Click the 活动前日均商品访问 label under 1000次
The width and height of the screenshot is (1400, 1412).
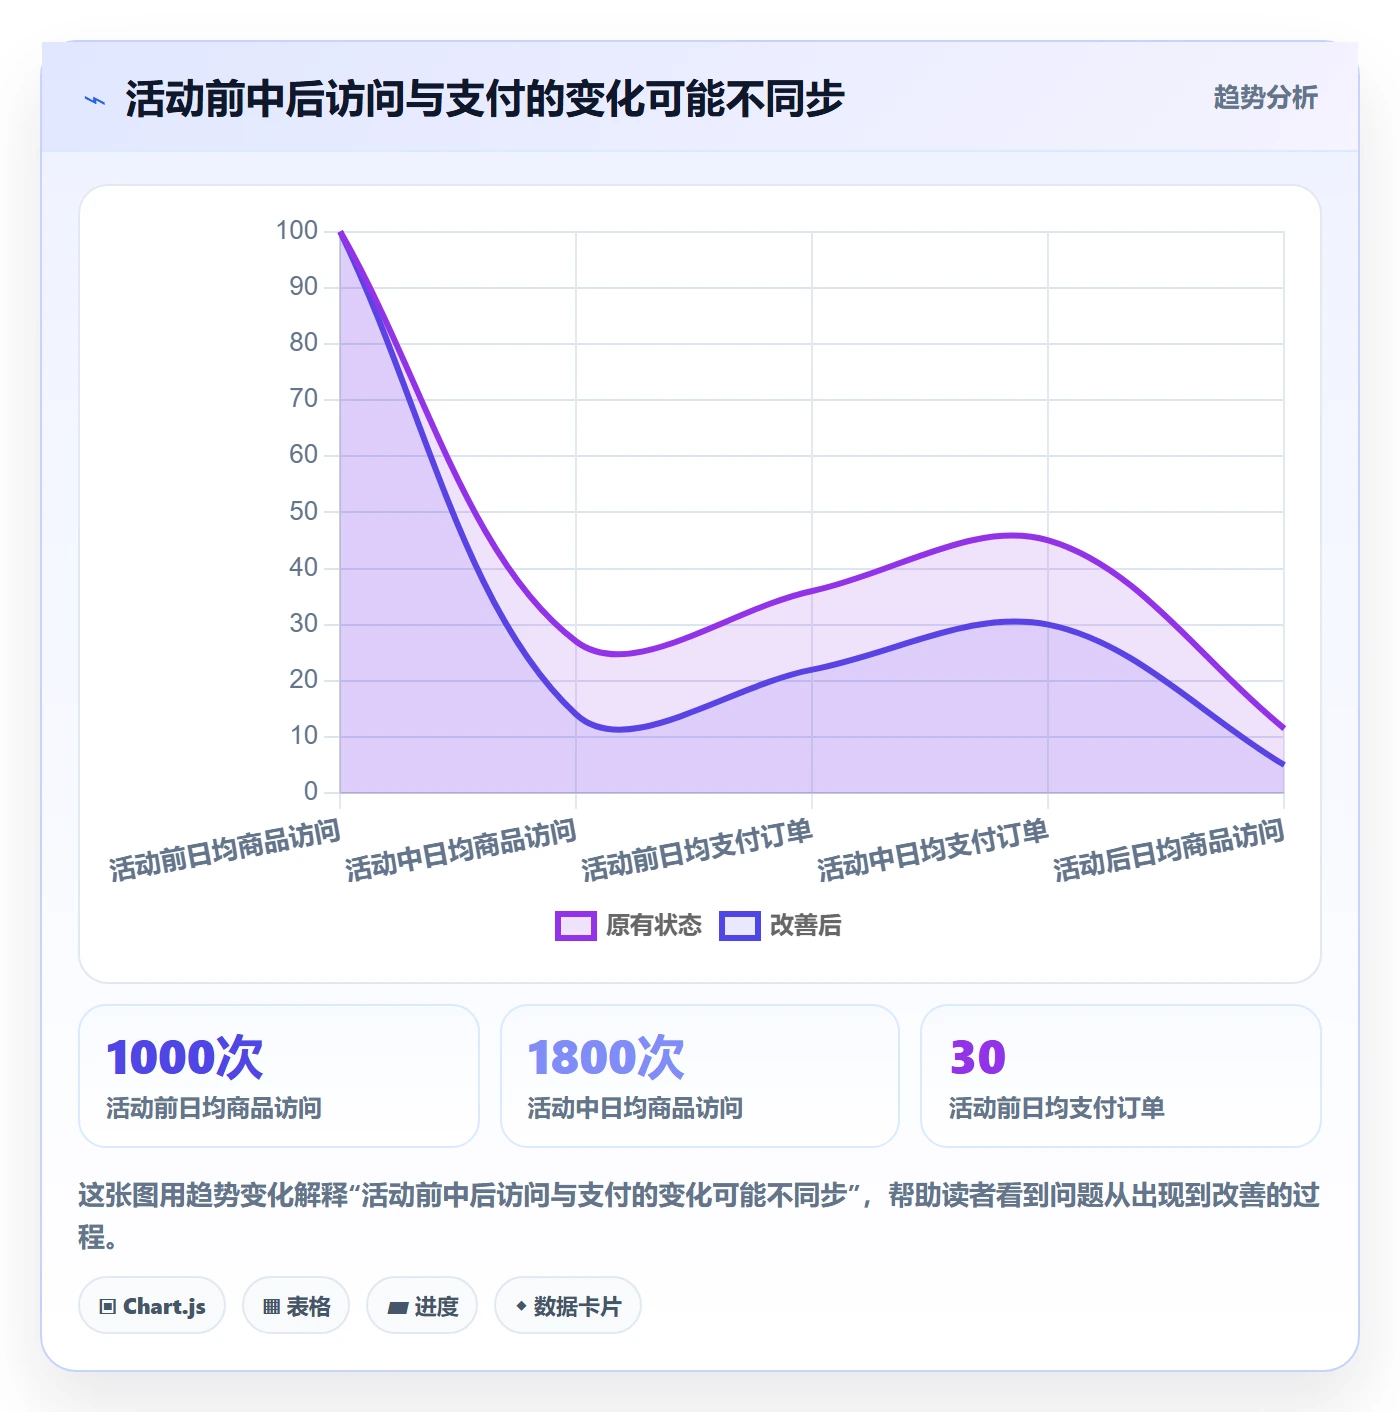[x=213, y=1108]
